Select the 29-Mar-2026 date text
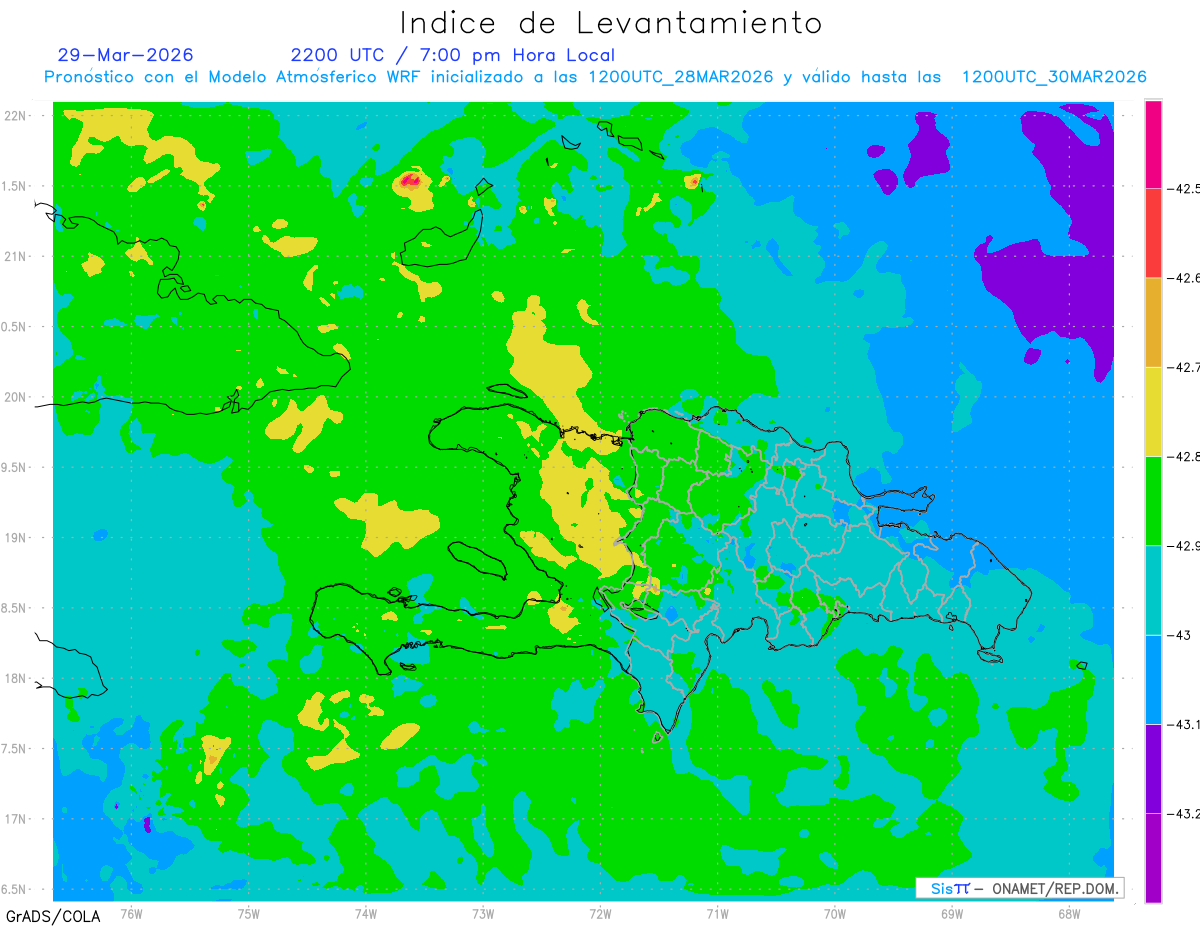 tap(126, 55)
